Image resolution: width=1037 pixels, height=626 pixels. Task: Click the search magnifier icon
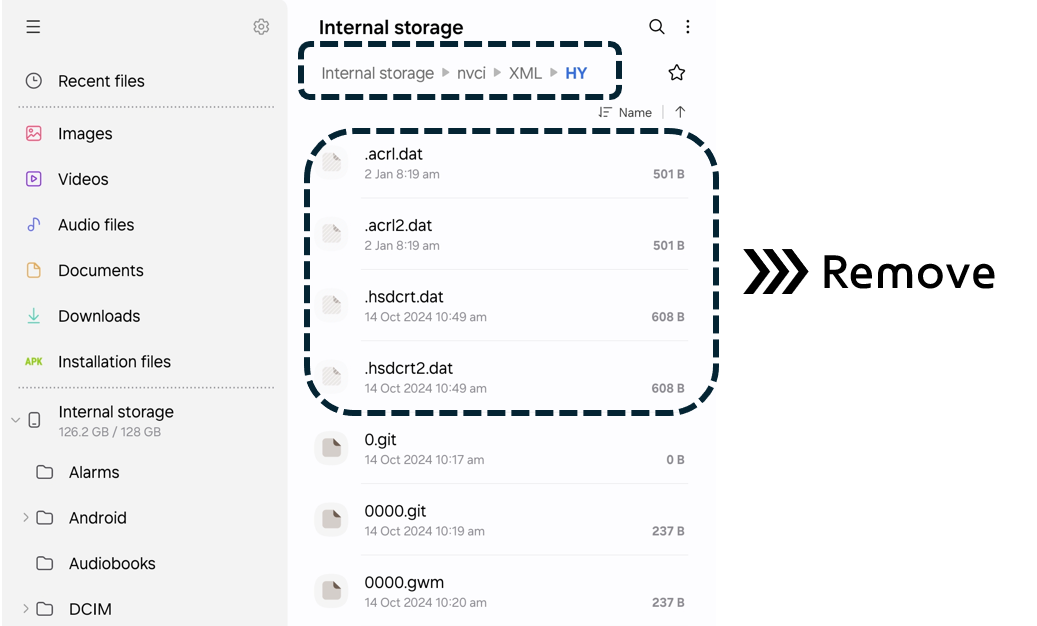tap(656, 26)
